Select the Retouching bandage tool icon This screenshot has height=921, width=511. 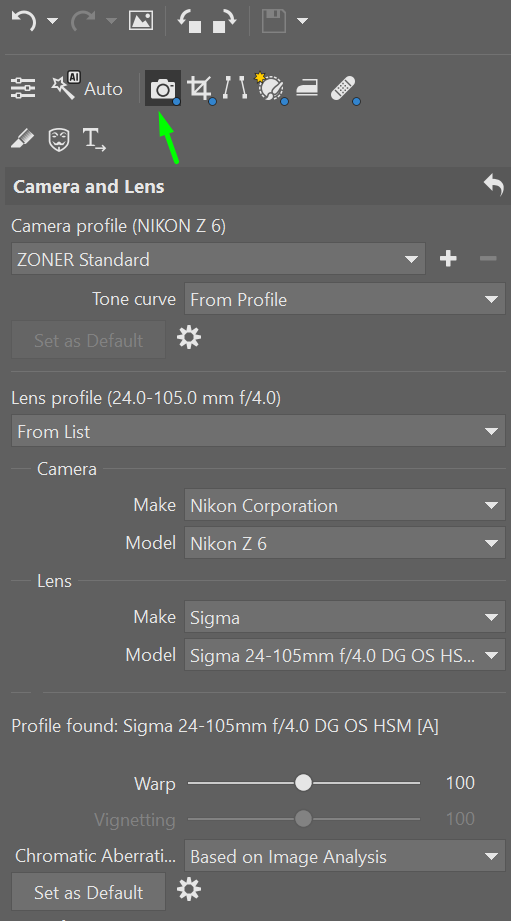click(x=344, y=89)
